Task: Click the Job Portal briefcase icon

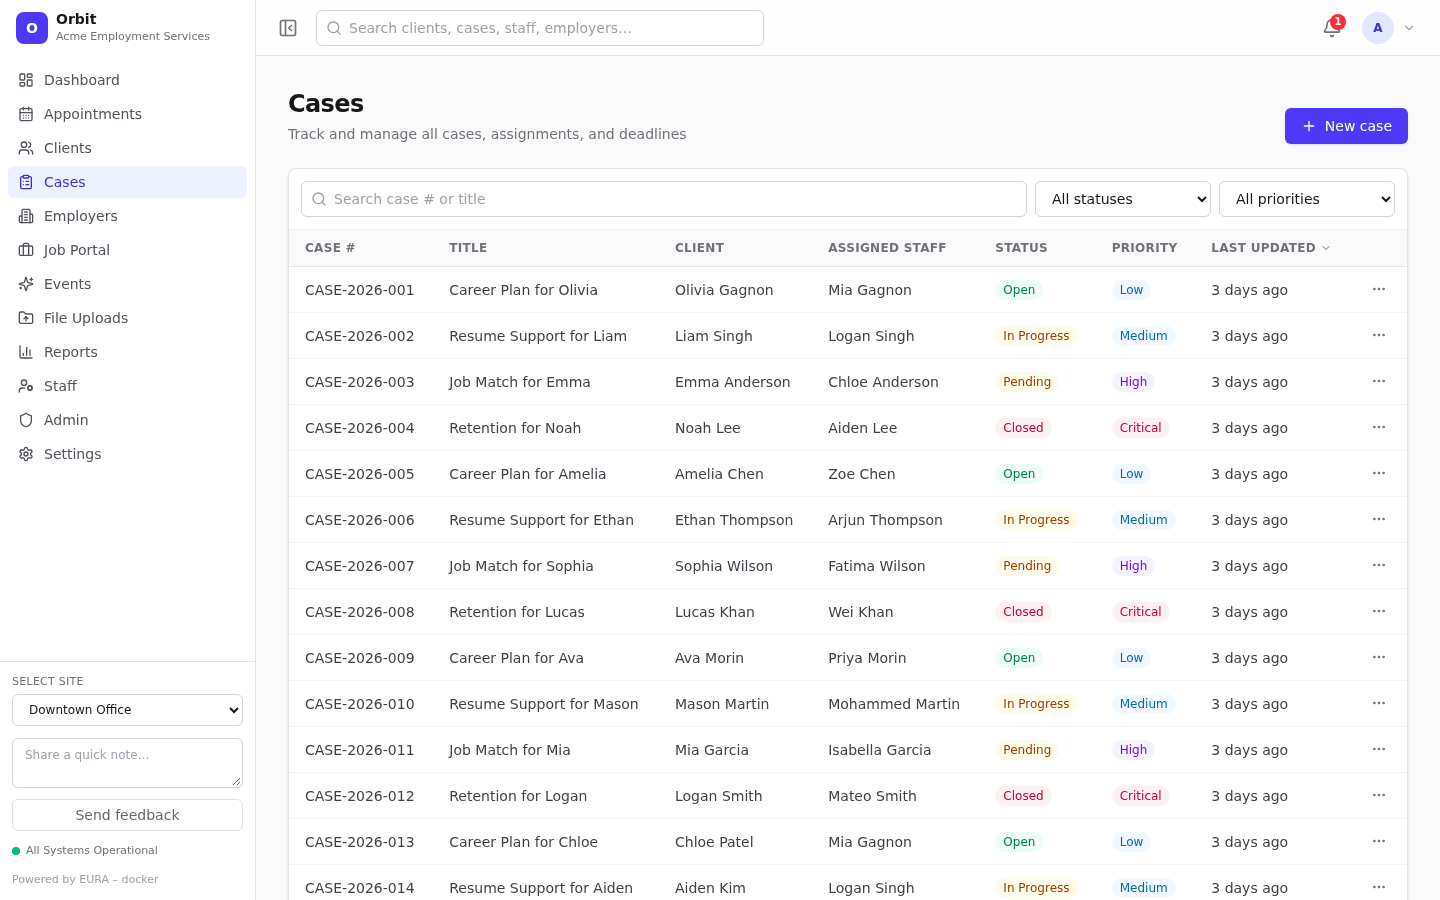Action: [x=26, y=250]
